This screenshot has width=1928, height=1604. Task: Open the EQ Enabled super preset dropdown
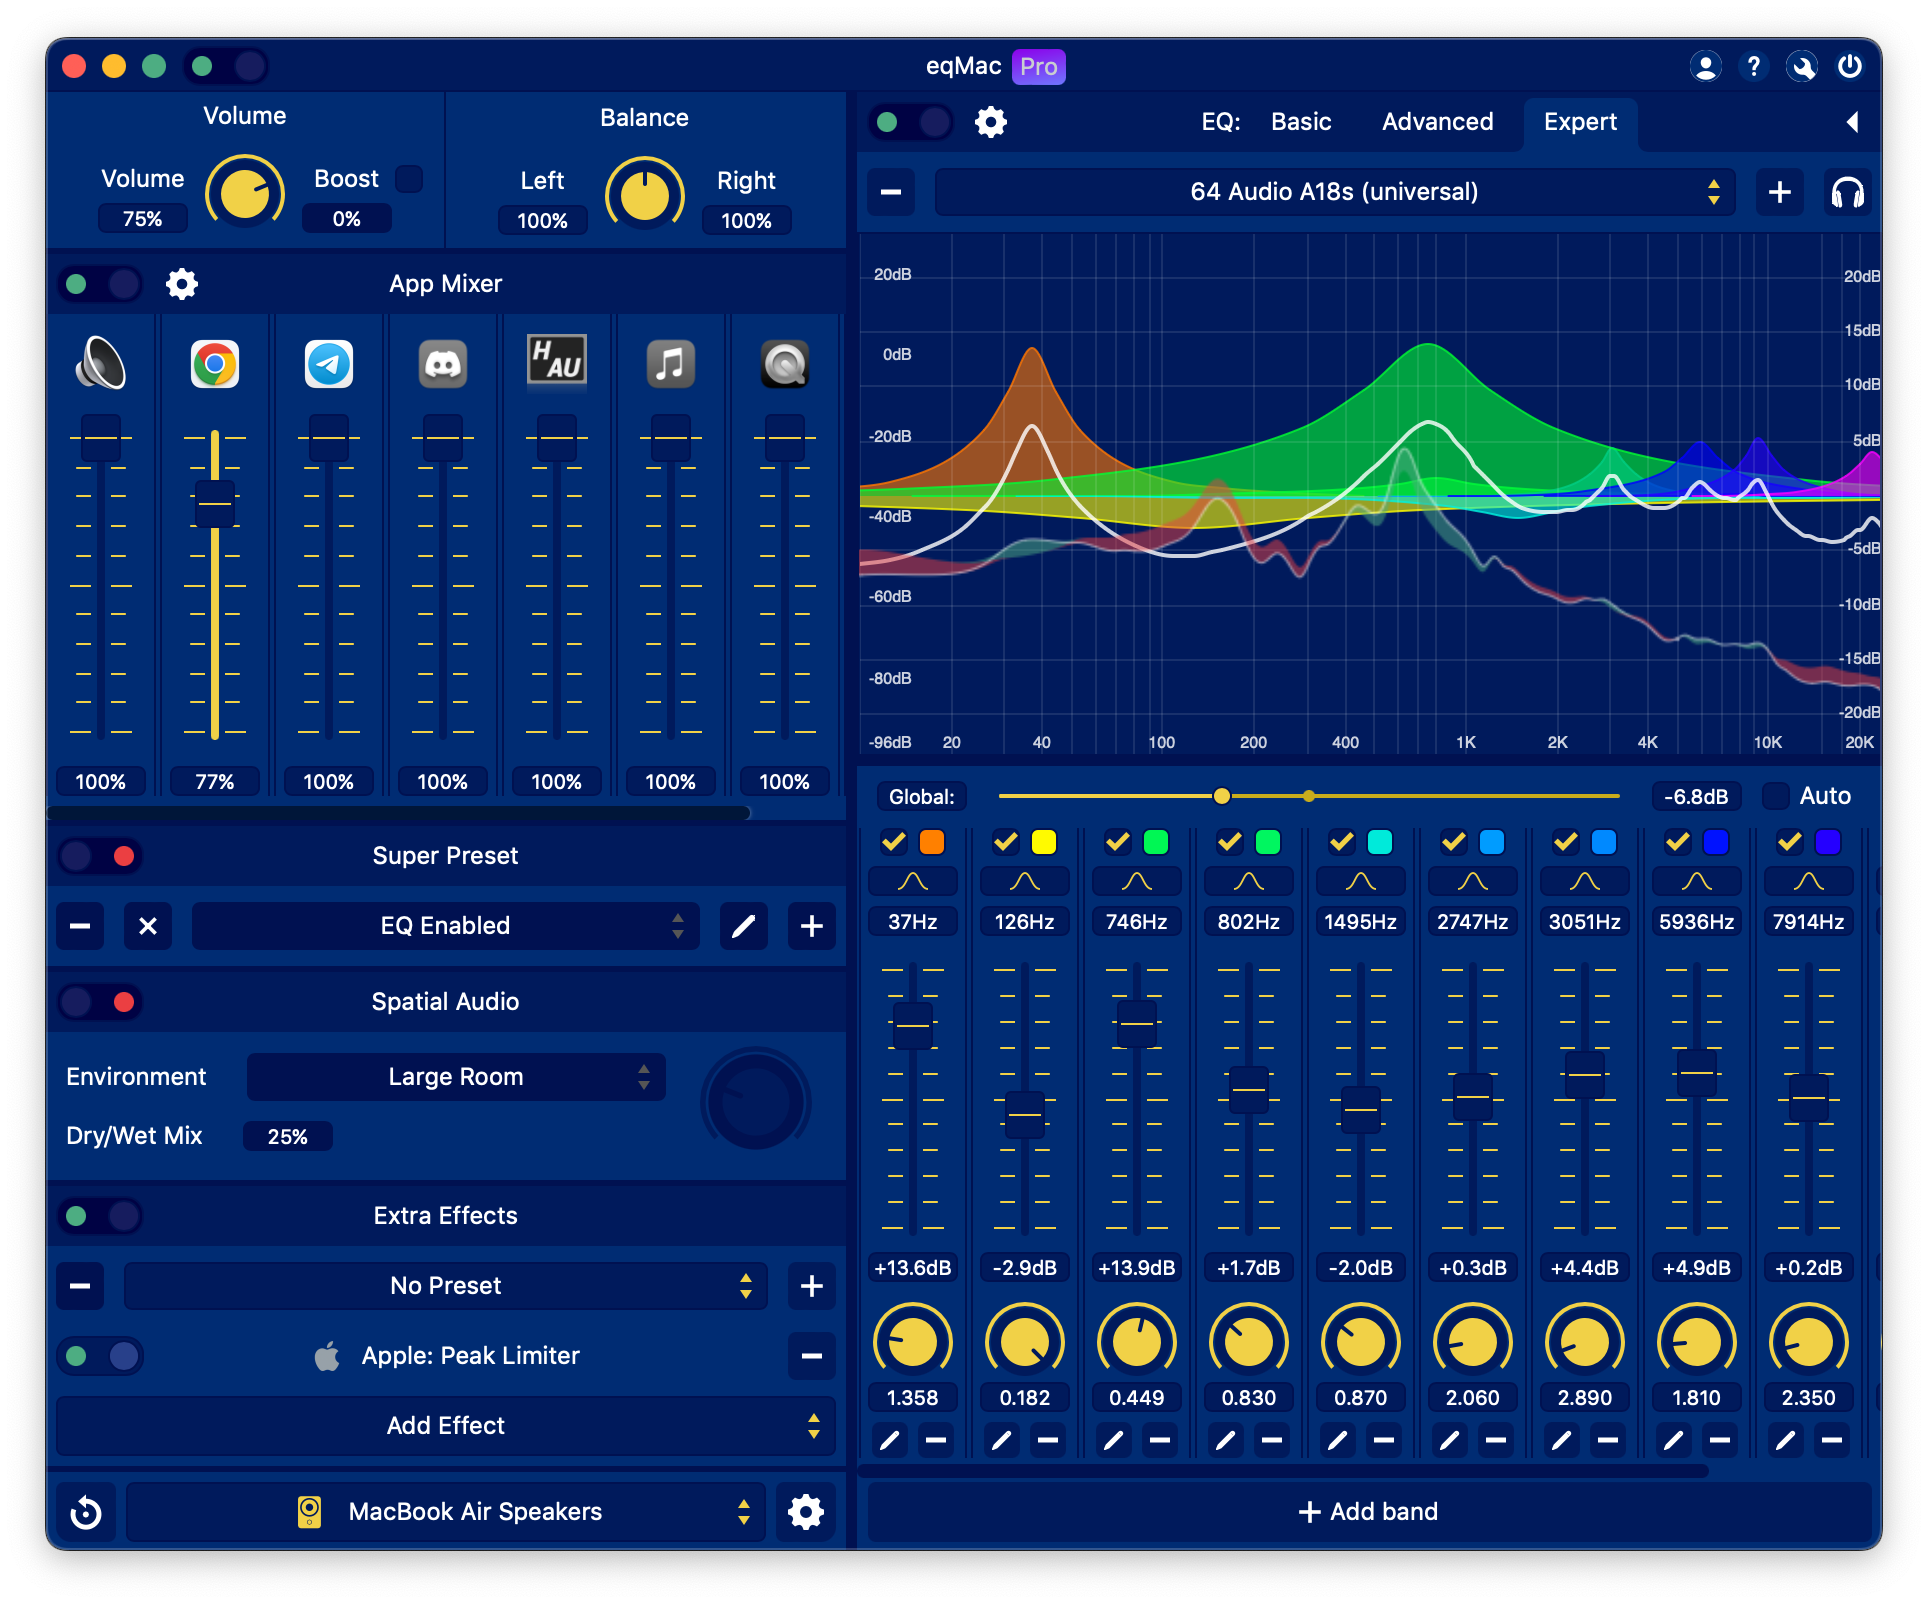446,926
